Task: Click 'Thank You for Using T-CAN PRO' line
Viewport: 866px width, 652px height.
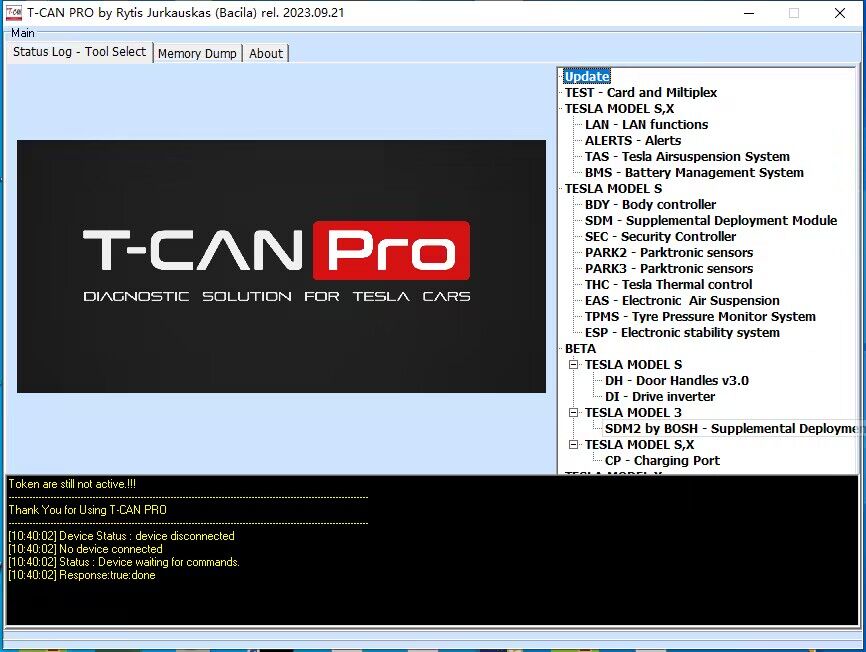Action: 87,510
